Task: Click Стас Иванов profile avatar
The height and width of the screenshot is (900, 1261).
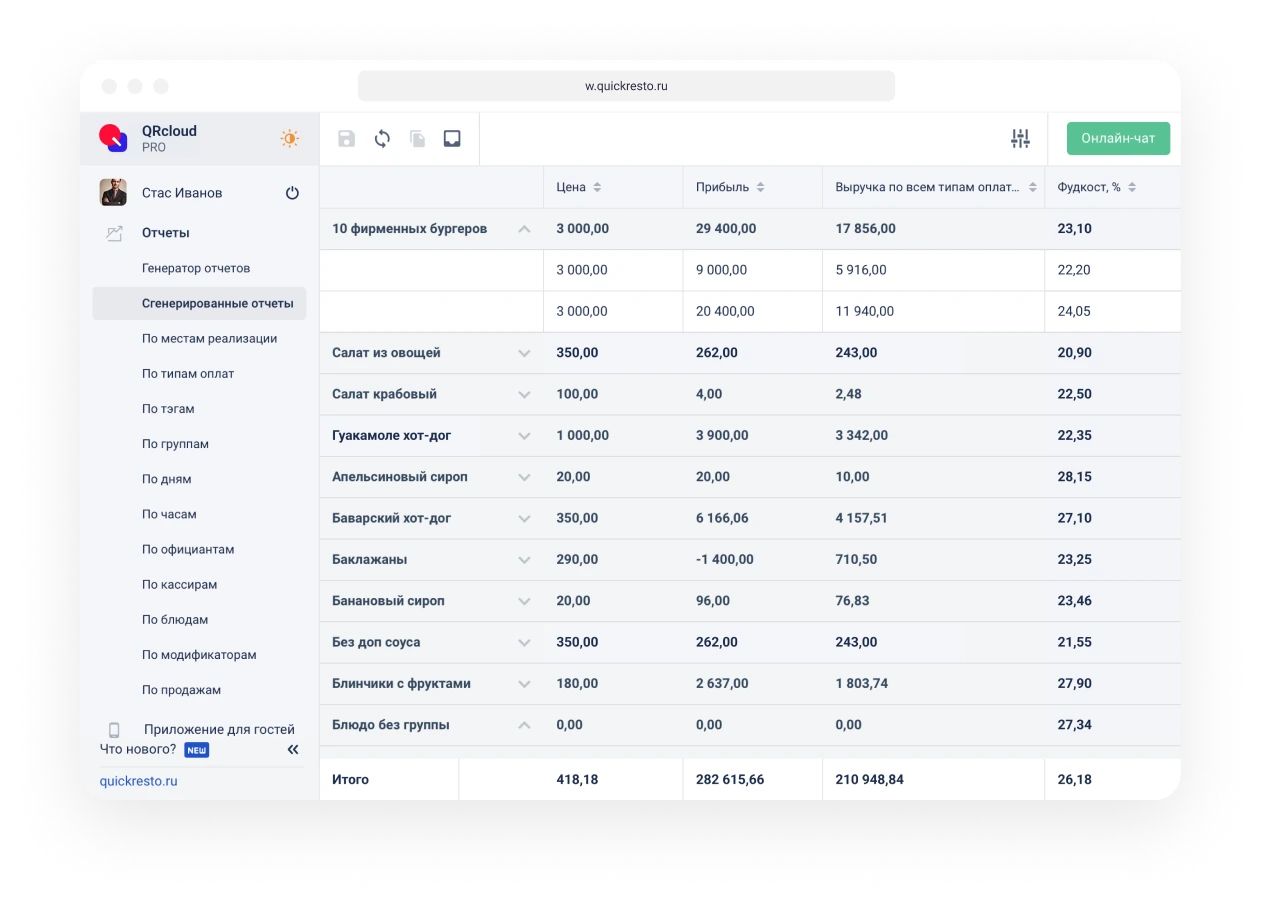Action: pyautogui.click(x=113, y=193)
